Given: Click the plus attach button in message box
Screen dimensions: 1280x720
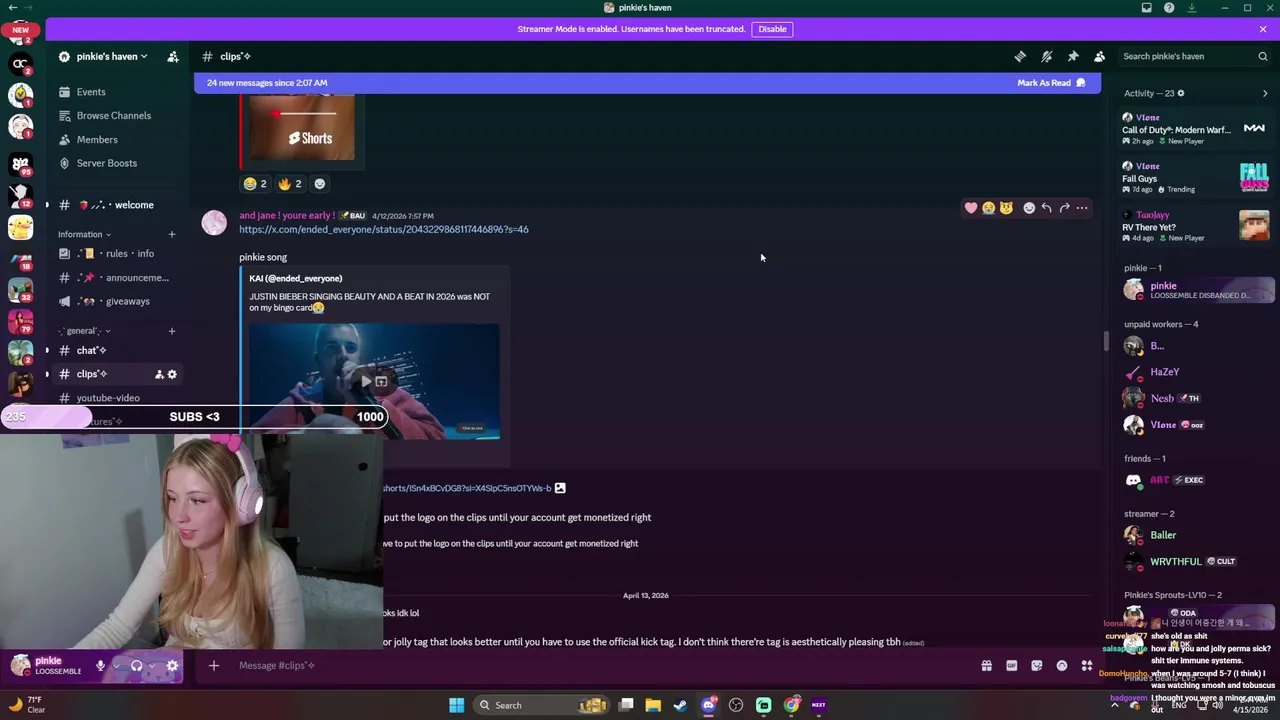Looking at the screenshot, I should (213, 666).
